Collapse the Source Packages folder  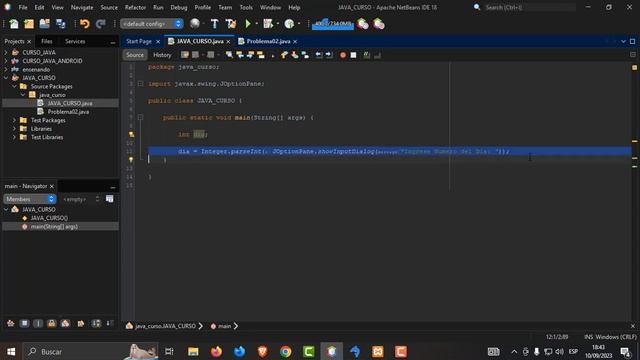point(14,86)
